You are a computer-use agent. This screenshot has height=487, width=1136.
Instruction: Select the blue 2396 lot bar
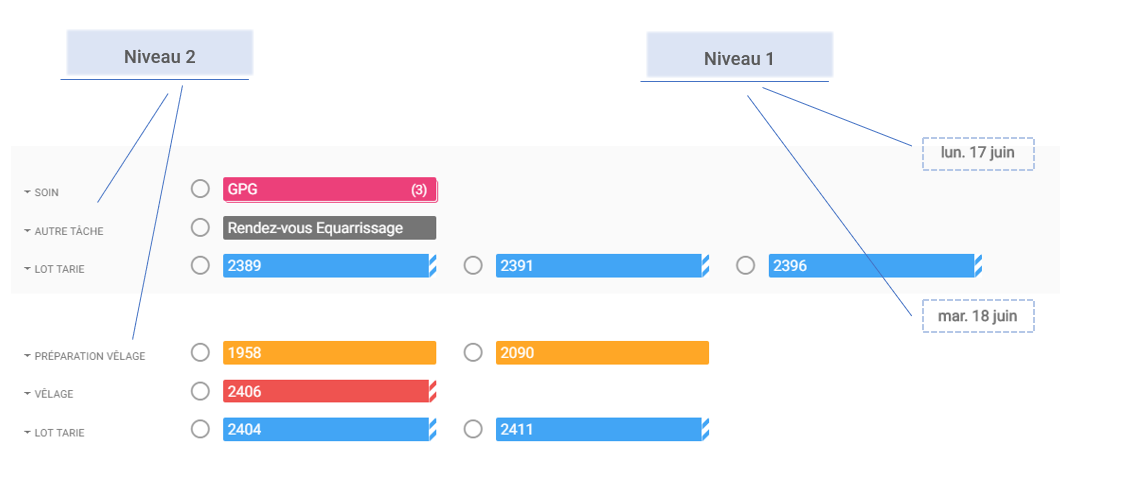[875, 266]
